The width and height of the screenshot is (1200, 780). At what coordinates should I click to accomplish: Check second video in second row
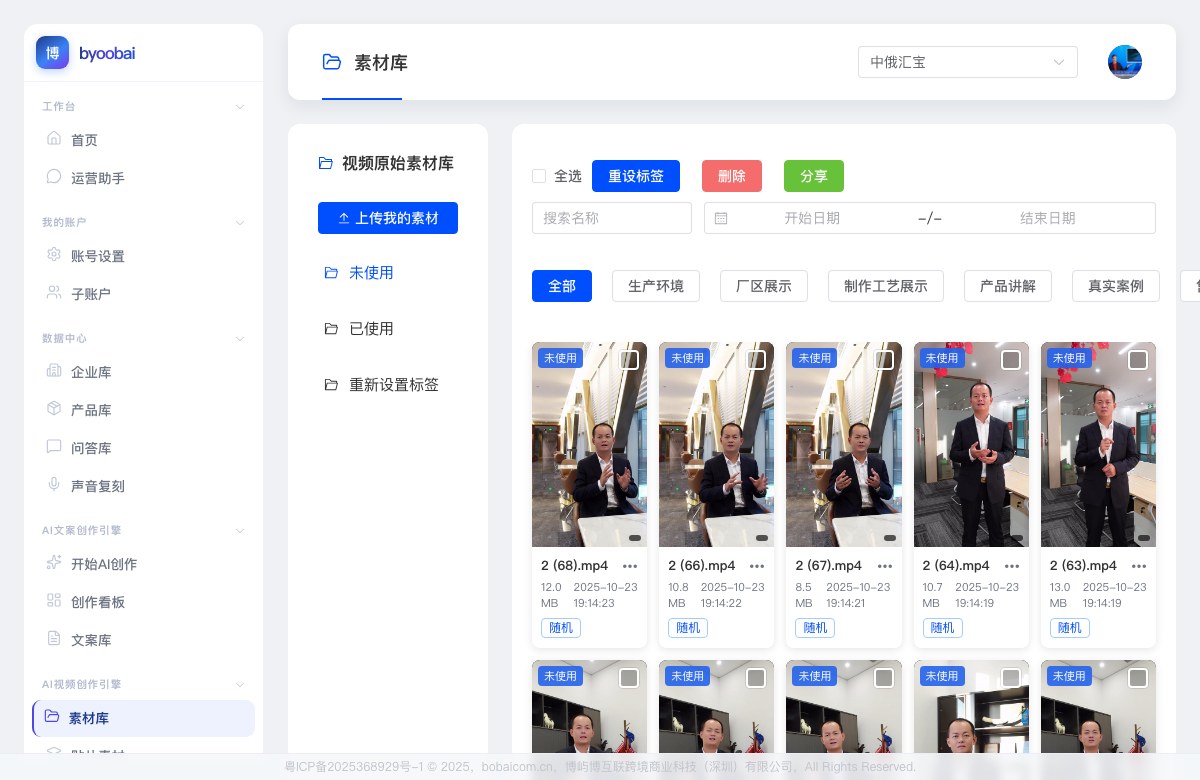[756, 678]
